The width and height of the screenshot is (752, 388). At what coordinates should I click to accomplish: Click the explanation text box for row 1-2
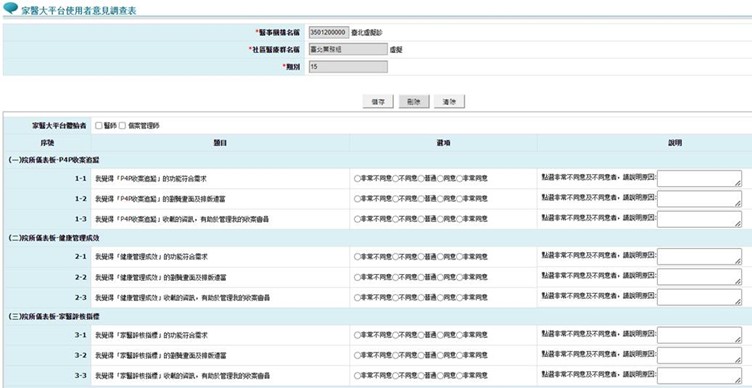click(x=699, y=199)
